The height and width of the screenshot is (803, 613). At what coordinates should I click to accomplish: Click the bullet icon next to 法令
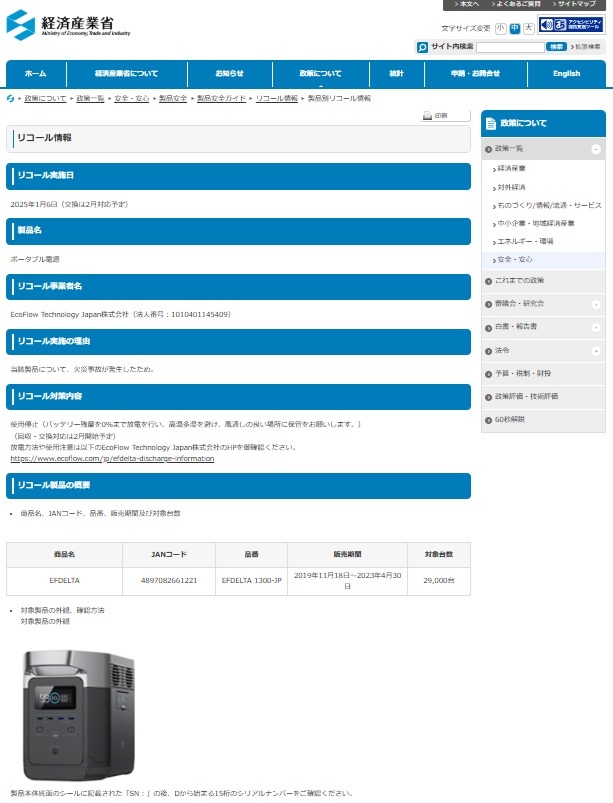pos(488,351)
